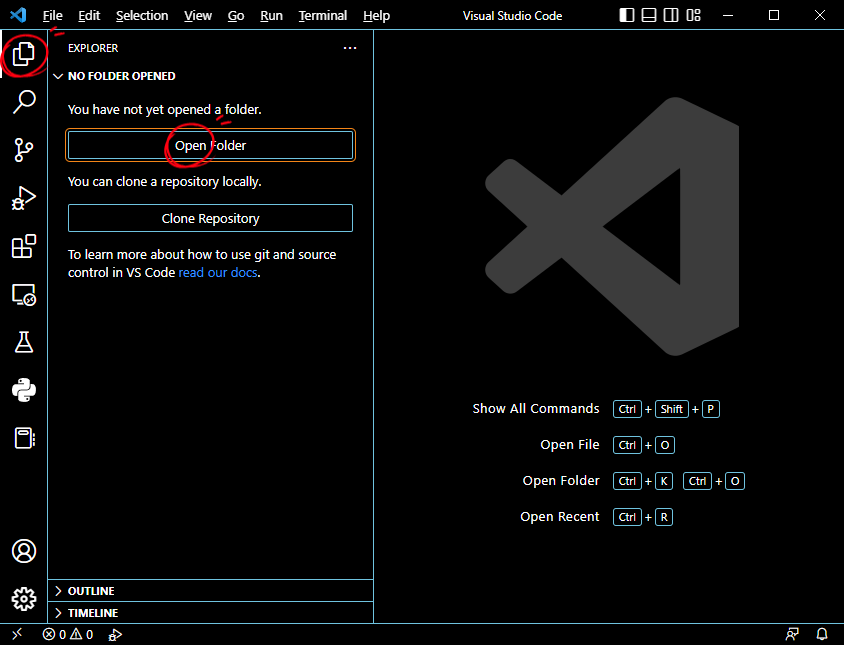Viewport: 844px width, 645px height.
Task: Click the debug start icon in status bar
Action: coord(115,635)
